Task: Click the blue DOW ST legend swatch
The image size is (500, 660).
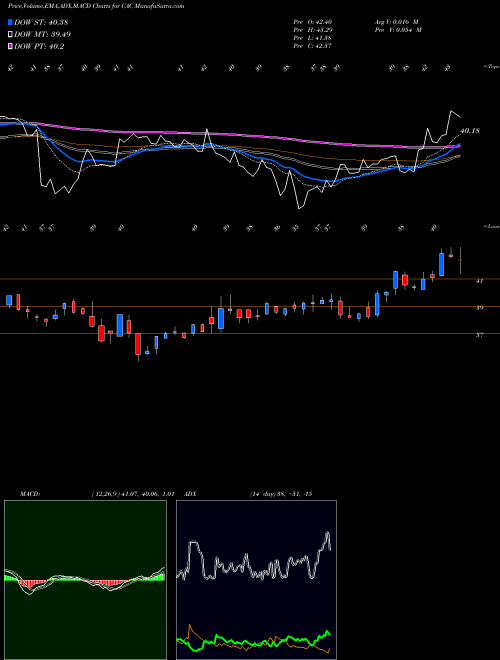Action: (11, 22)
